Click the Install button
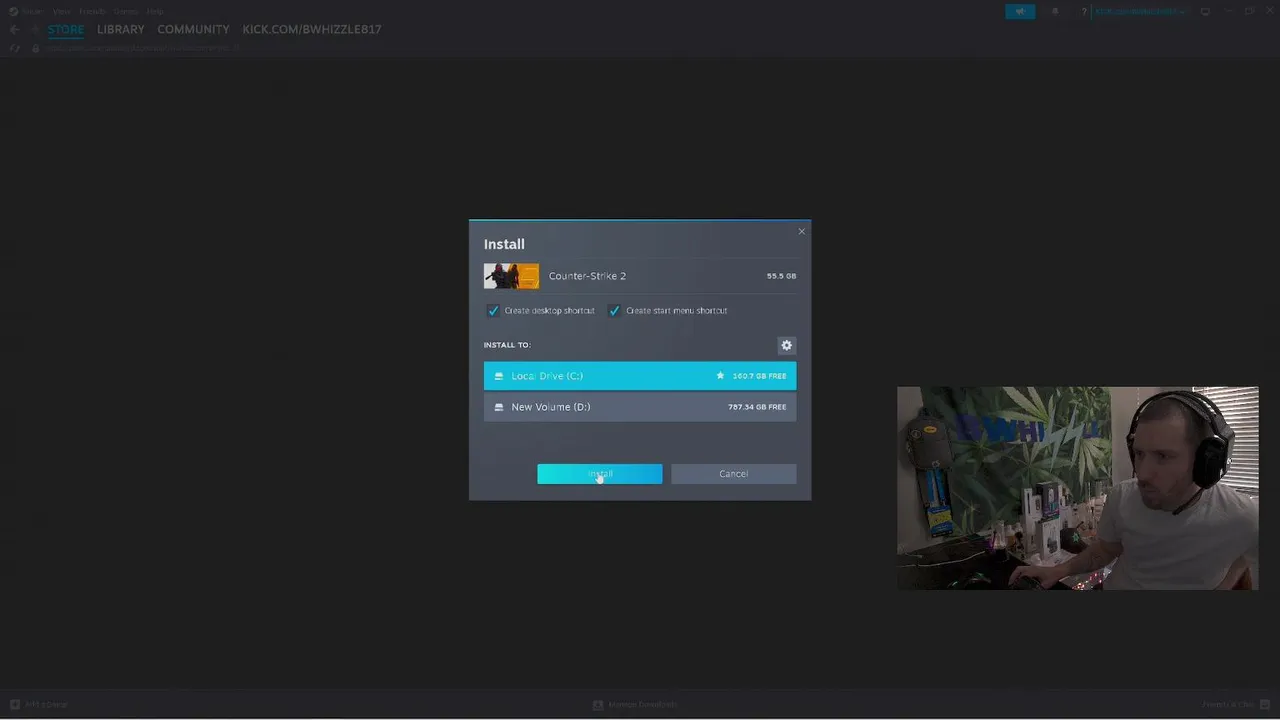This screenshot has width=1280, height=720. pyautogui.click(x=599, y=474)
